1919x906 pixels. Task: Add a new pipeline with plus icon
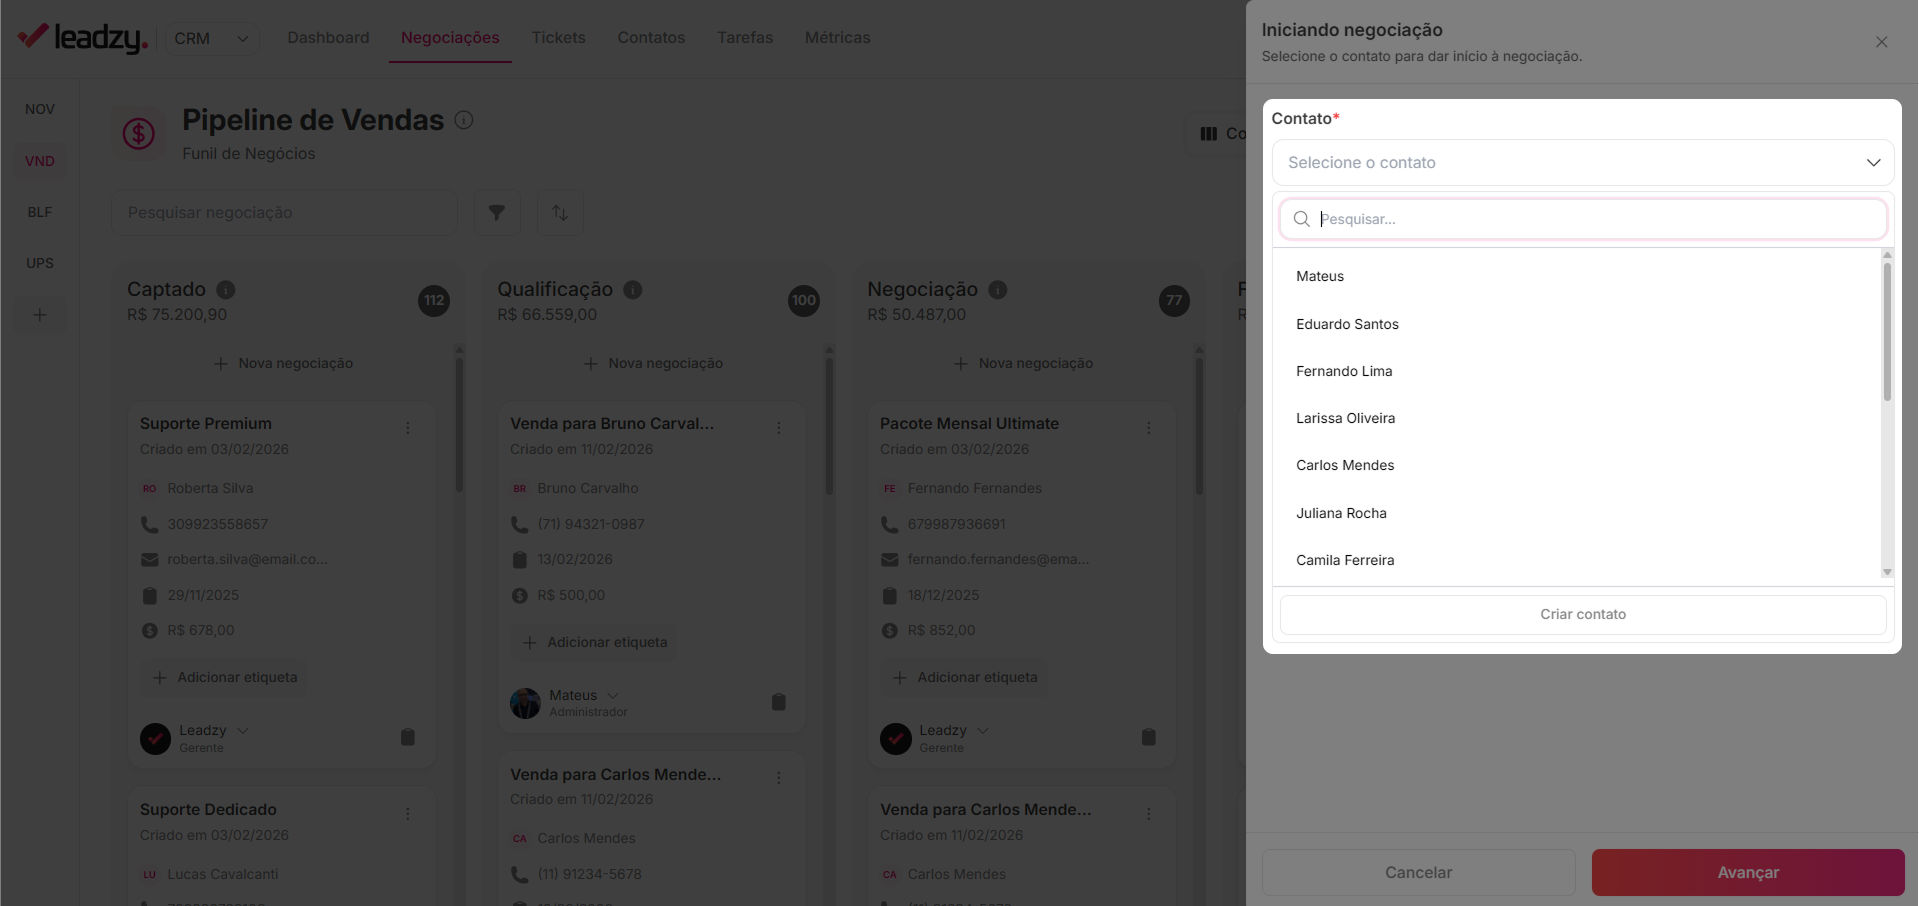point(40,315)
